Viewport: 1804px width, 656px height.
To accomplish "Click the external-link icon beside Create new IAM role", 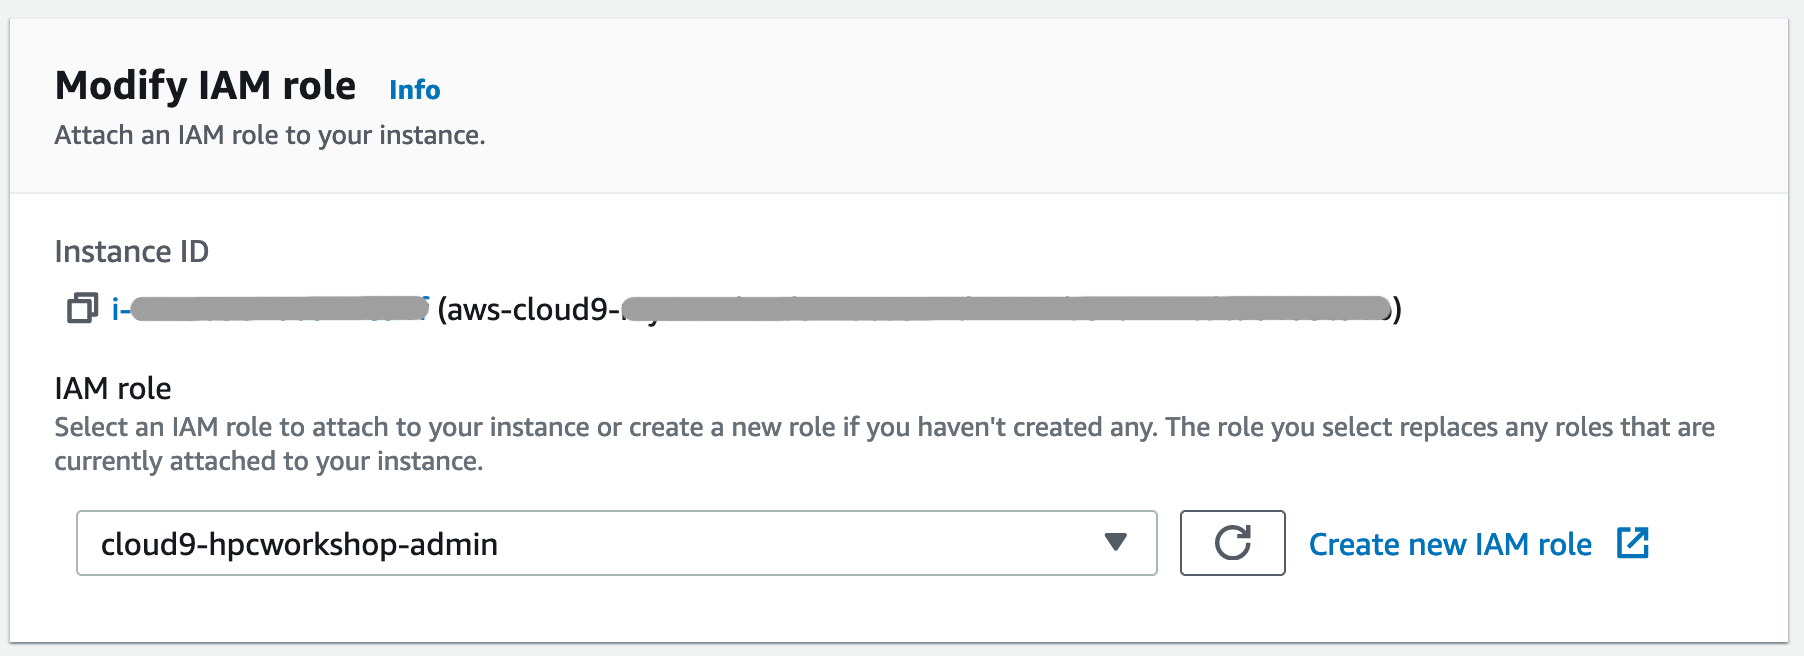I will 1633,543.
